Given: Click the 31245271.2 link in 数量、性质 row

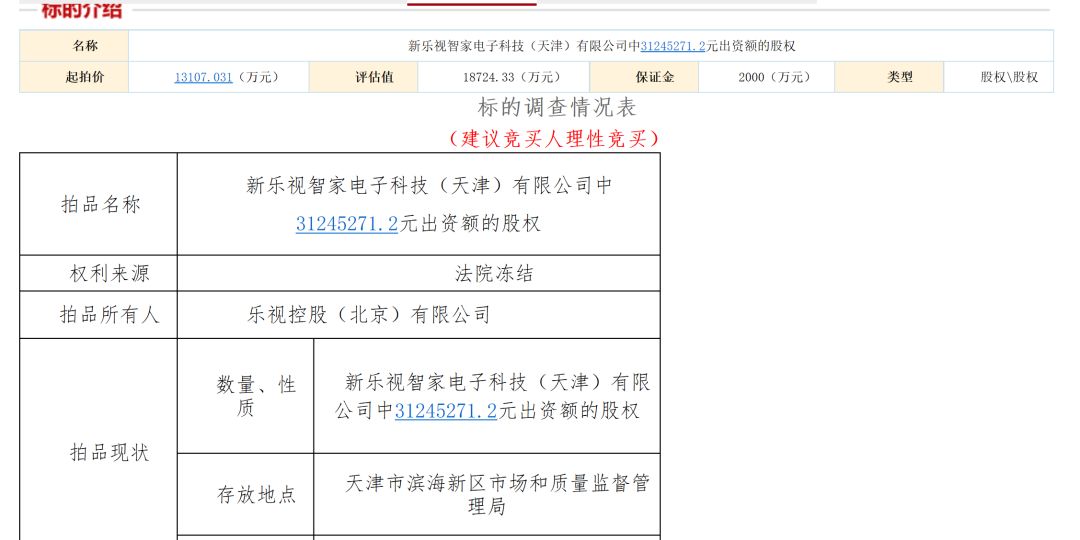Looking at the screenshot, I should pos(446,411).
